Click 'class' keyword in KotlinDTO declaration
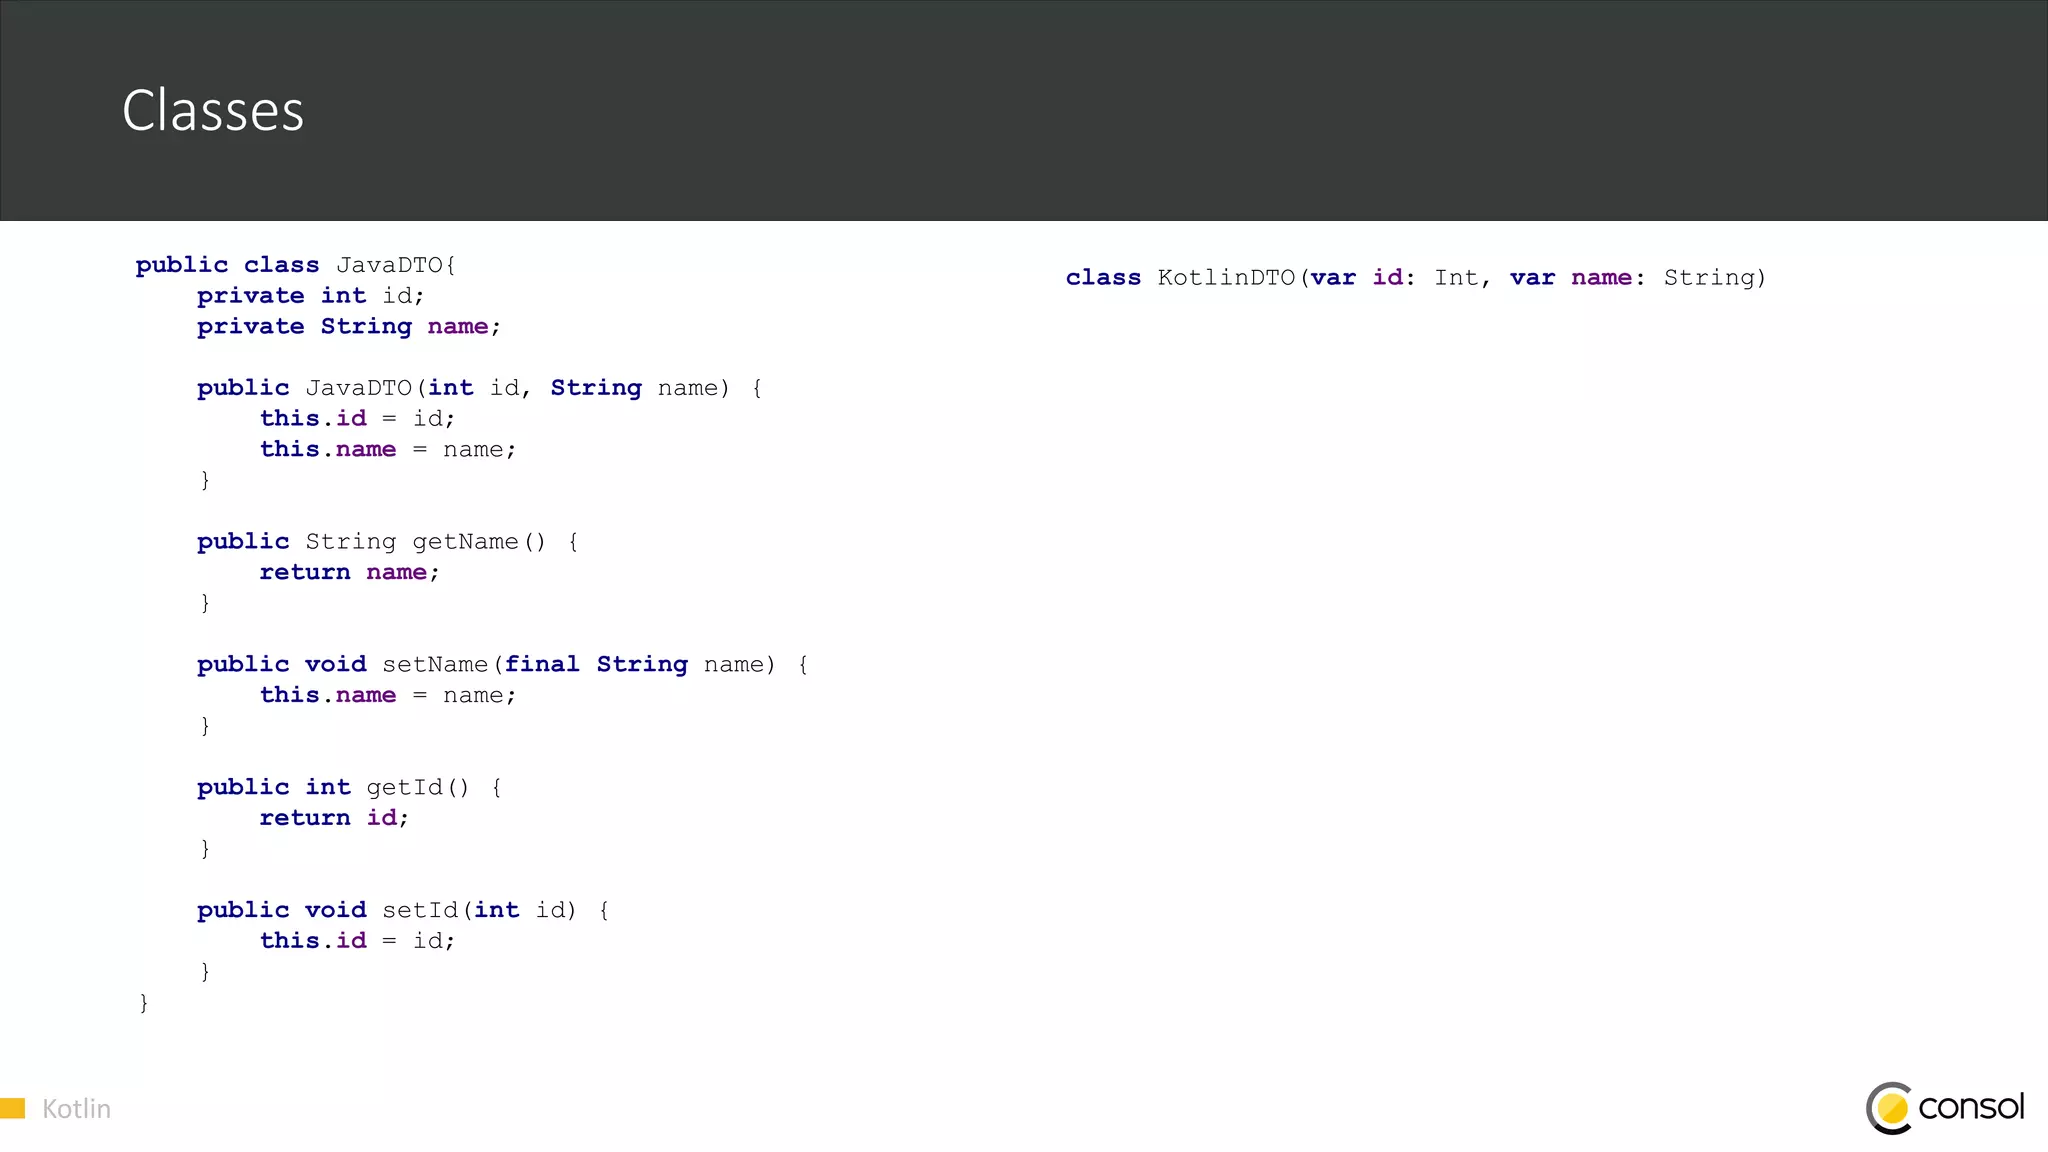Screen dimensions: 2048x1152 pos(1103,278)
